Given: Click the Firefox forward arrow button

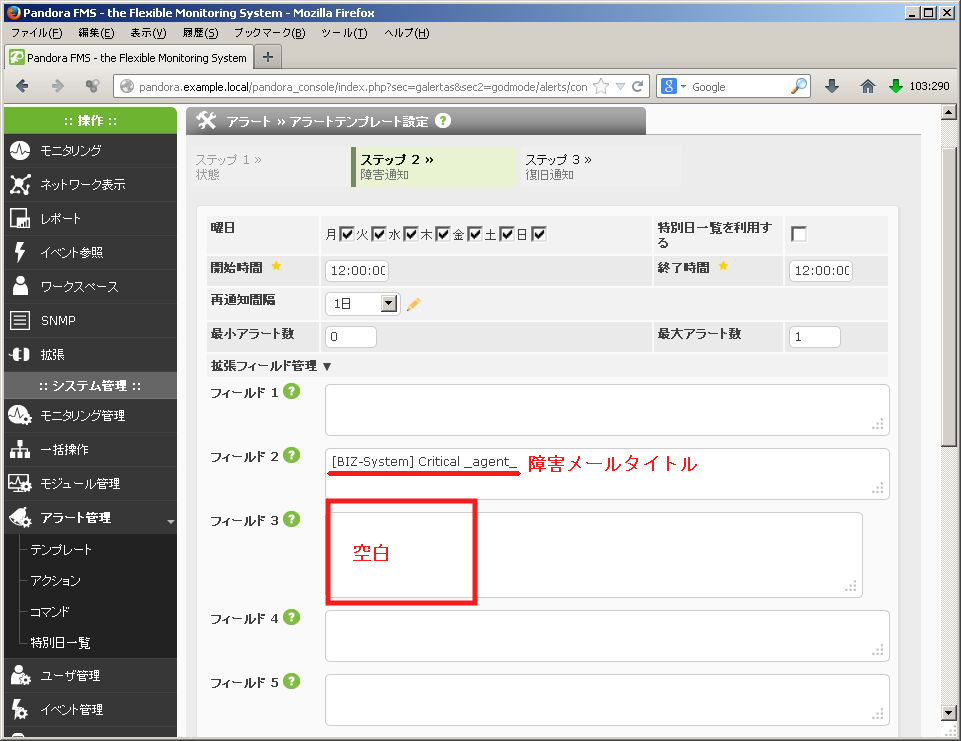Looking at the screenshot, I should click(58, 86).
